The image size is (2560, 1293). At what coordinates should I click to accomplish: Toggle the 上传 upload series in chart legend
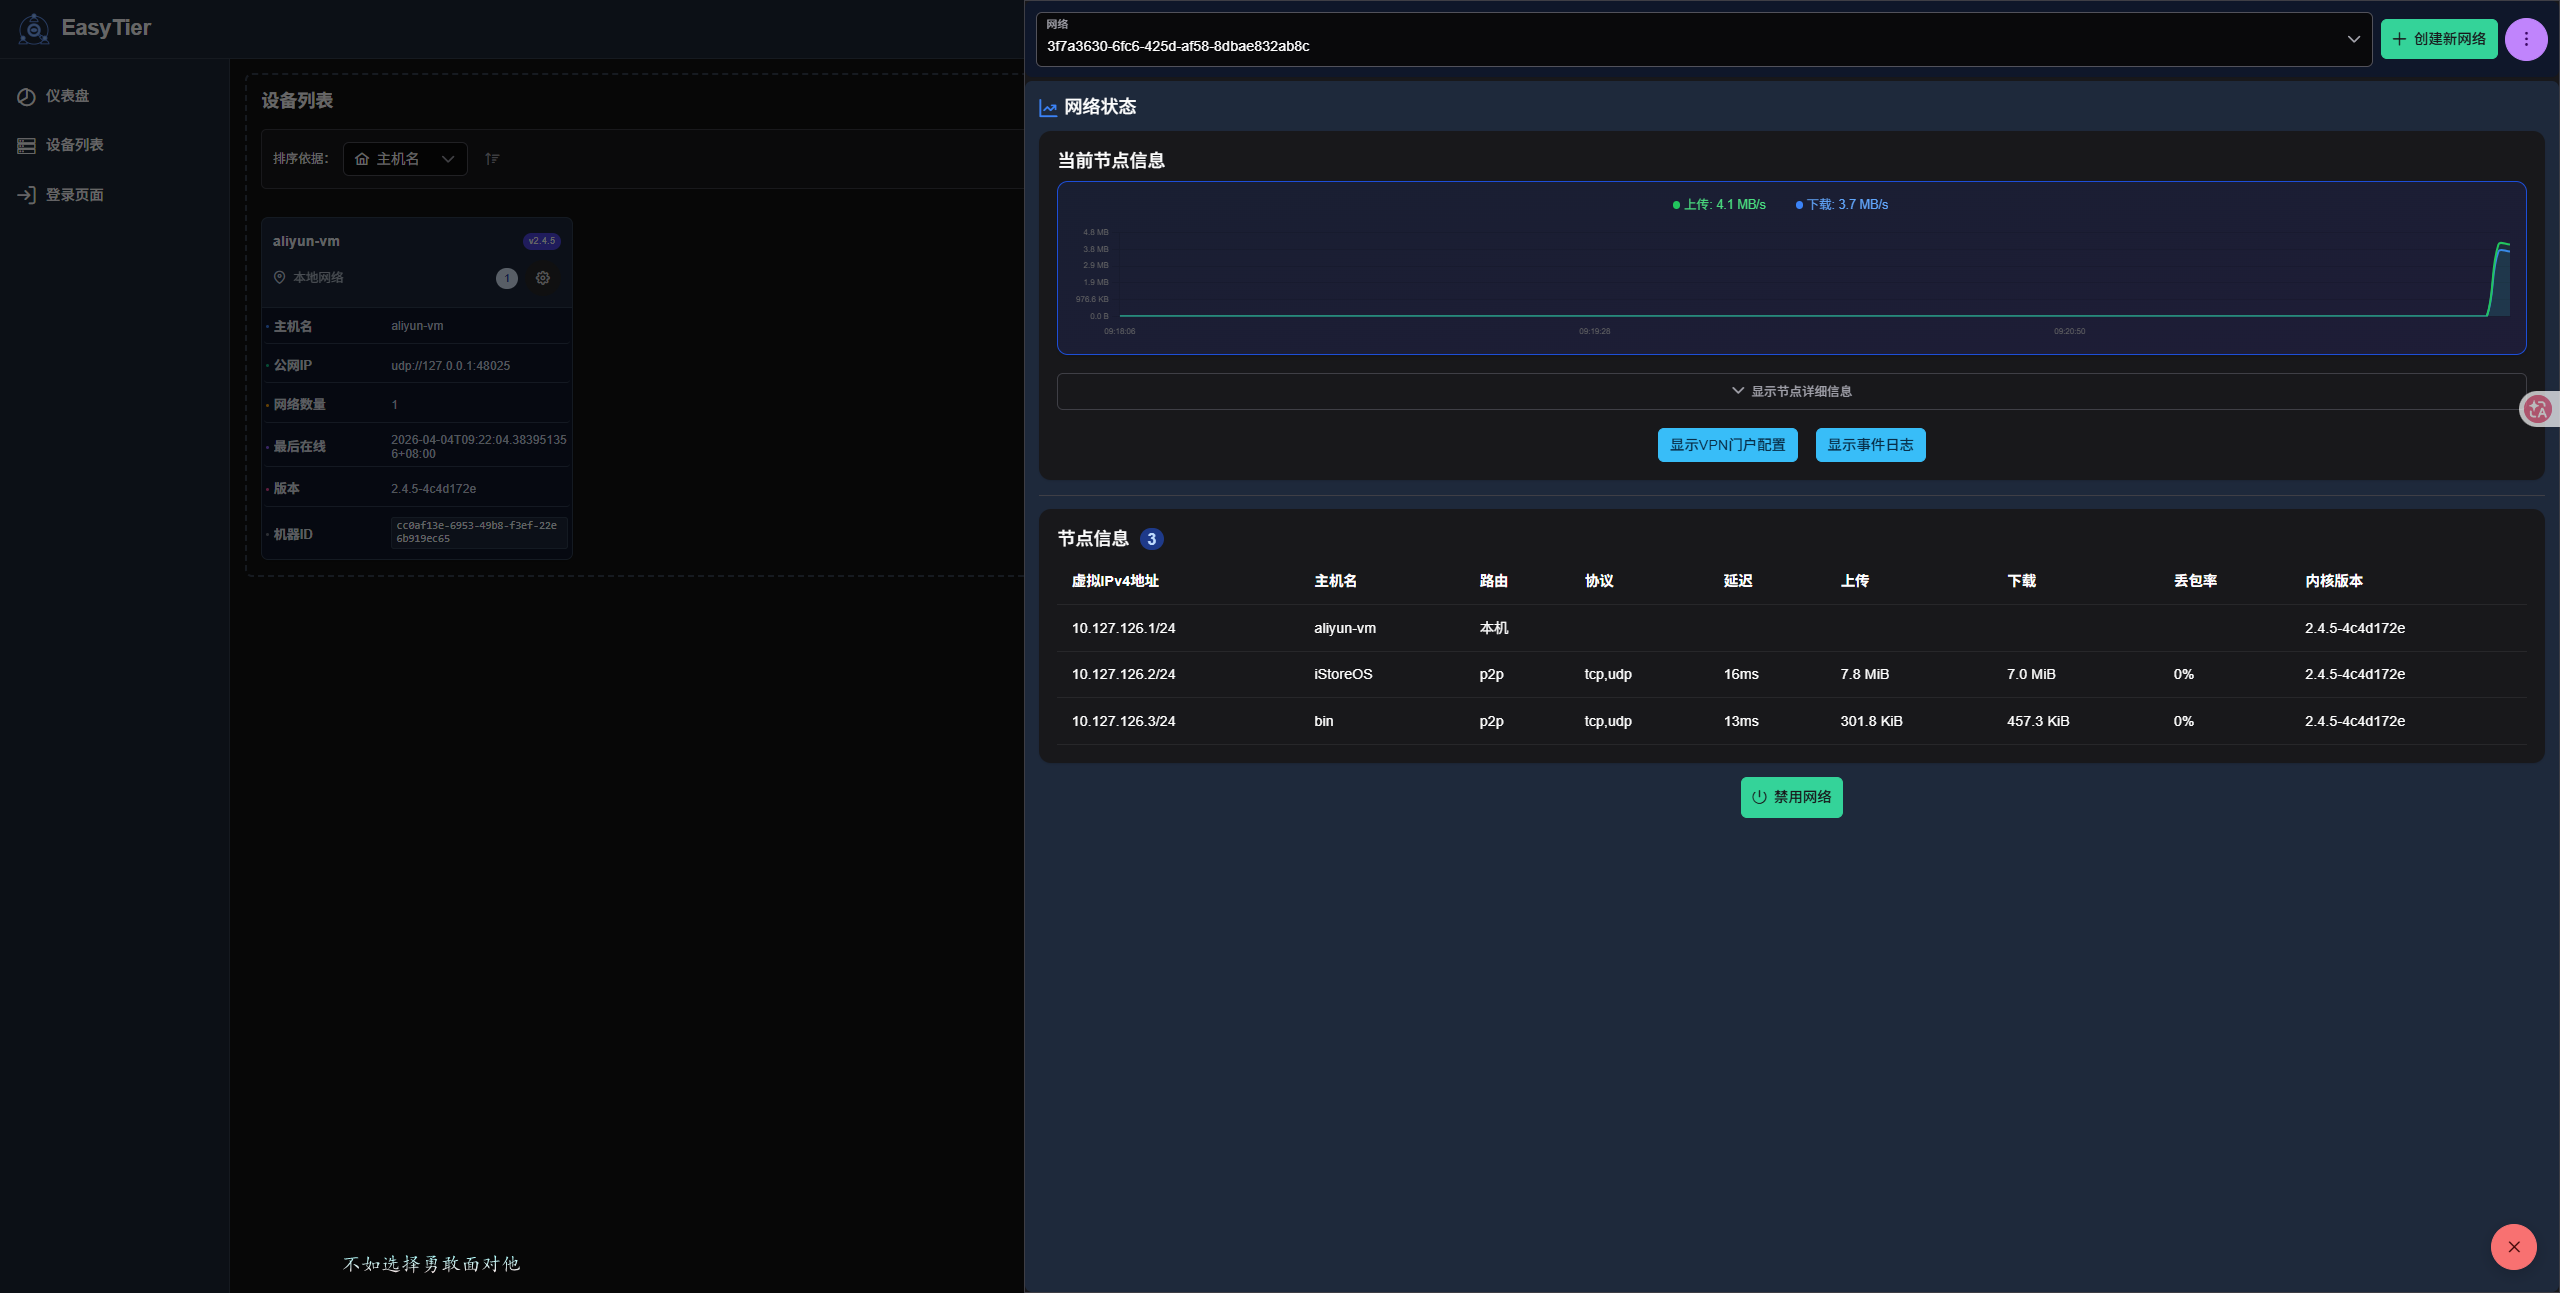click(1720, 205)
